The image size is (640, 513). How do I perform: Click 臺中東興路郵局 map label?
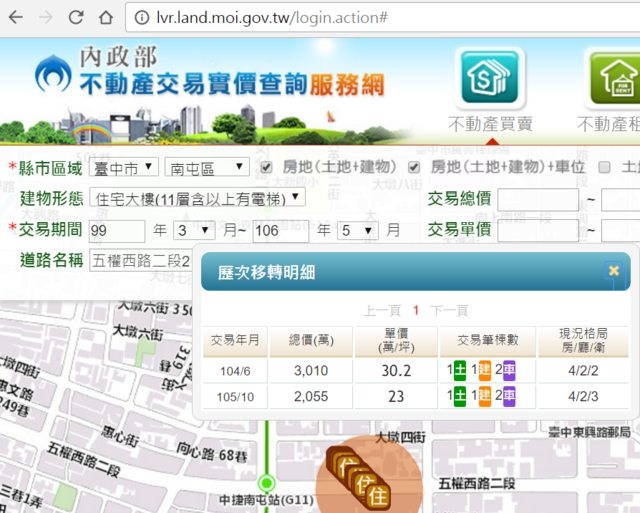tap(589, 432)
